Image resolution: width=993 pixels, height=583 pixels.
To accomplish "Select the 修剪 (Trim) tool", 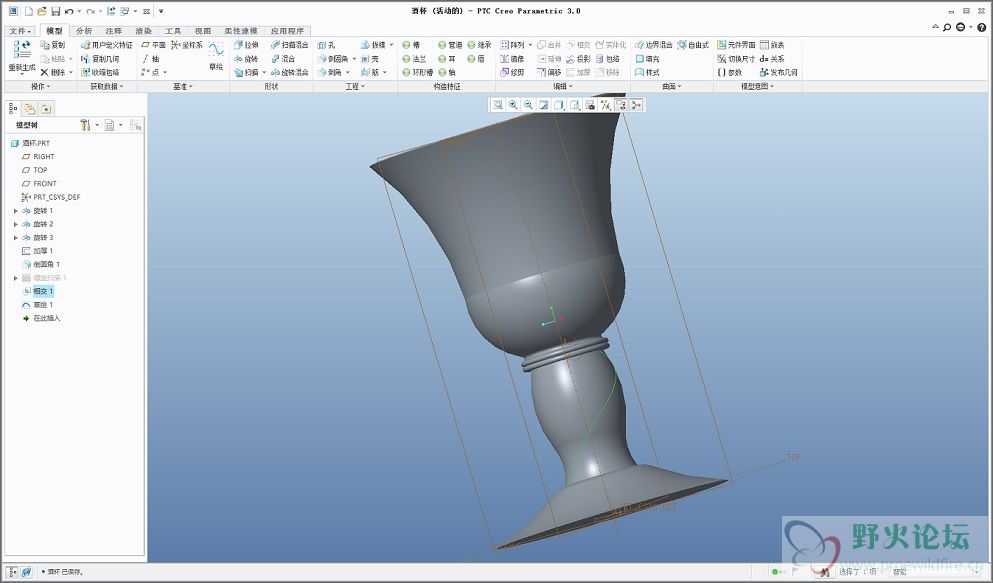I will point(512,73).
